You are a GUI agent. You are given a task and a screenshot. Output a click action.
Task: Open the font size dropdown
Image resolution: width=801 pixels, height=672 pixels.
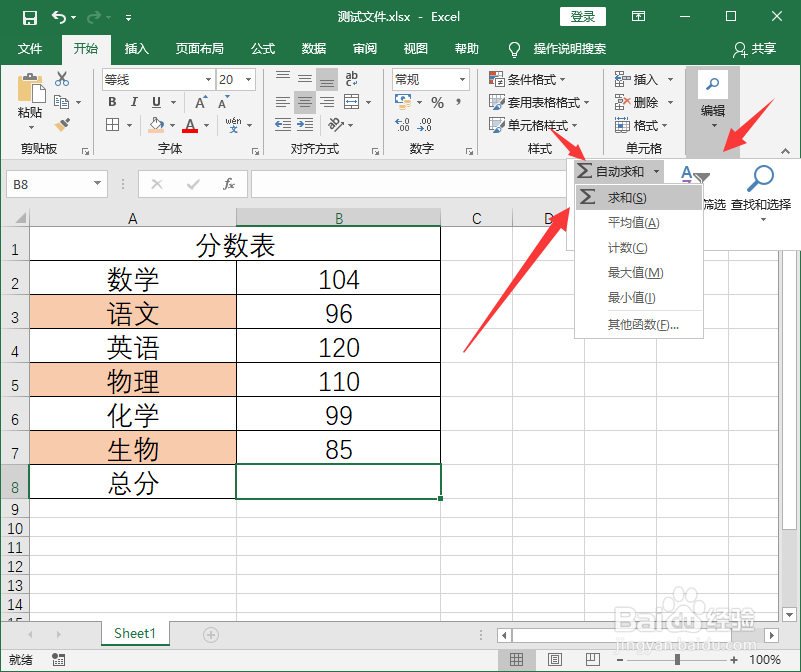coord(248,79)
